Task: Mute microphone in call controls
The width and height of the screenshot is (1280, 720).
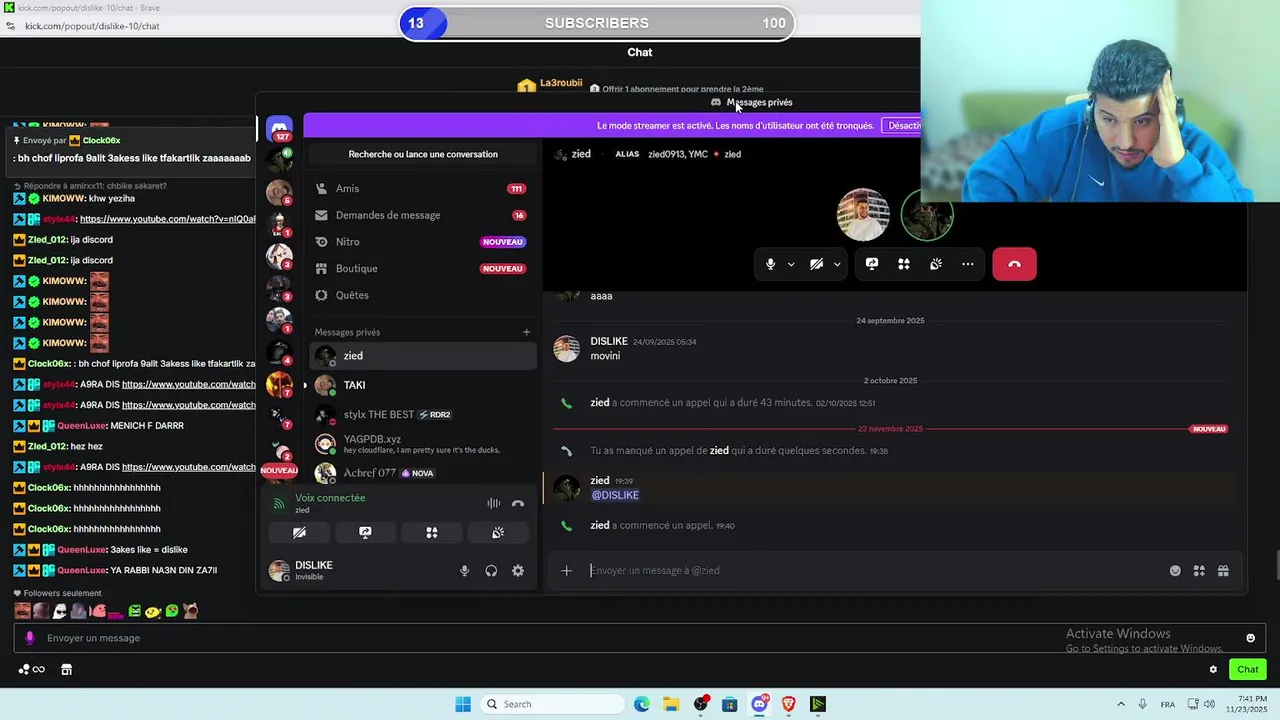Action: click(x=770, y=264)
